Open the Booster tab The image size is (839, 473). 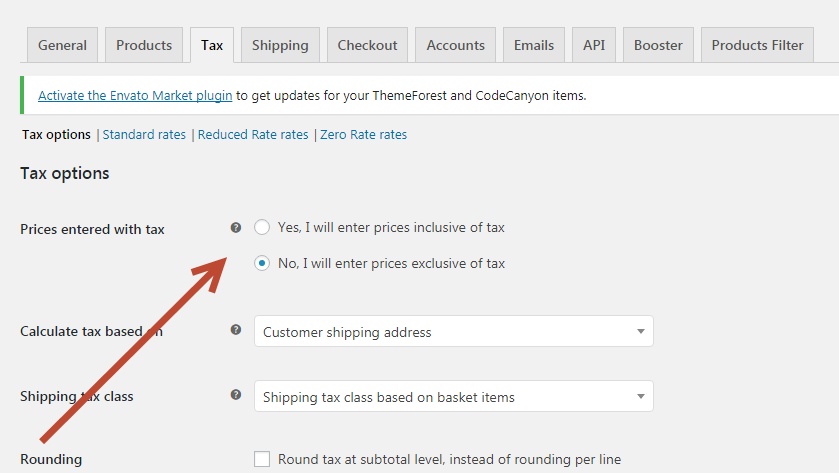tap(658, 45)
